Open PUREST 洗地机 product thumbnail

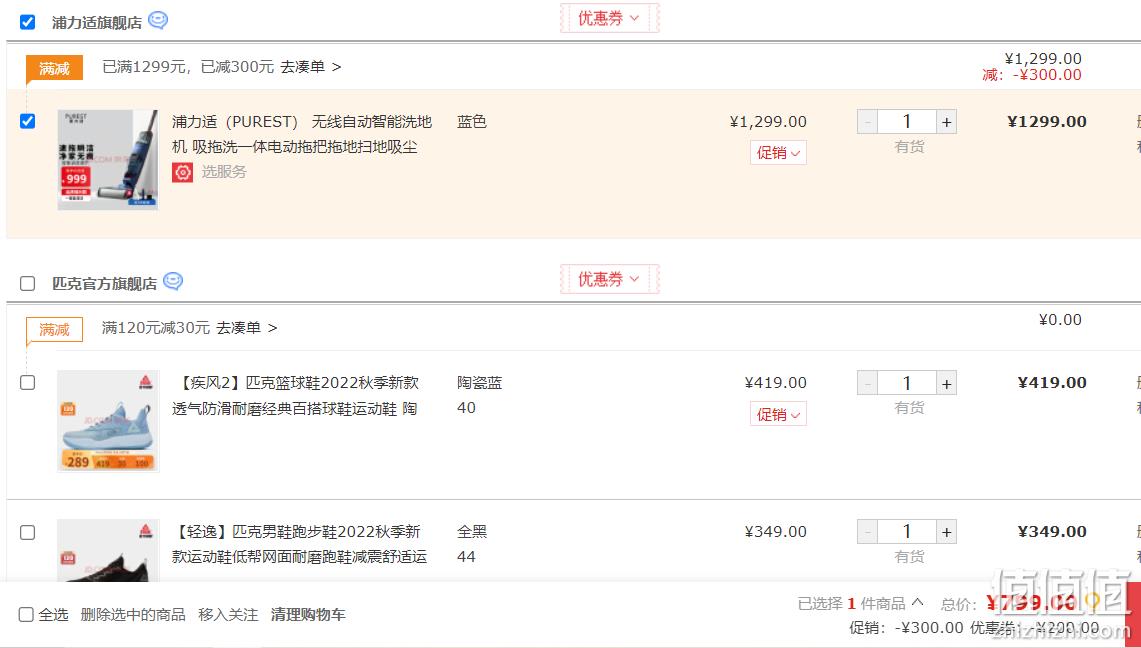click(x=108, y=160)
